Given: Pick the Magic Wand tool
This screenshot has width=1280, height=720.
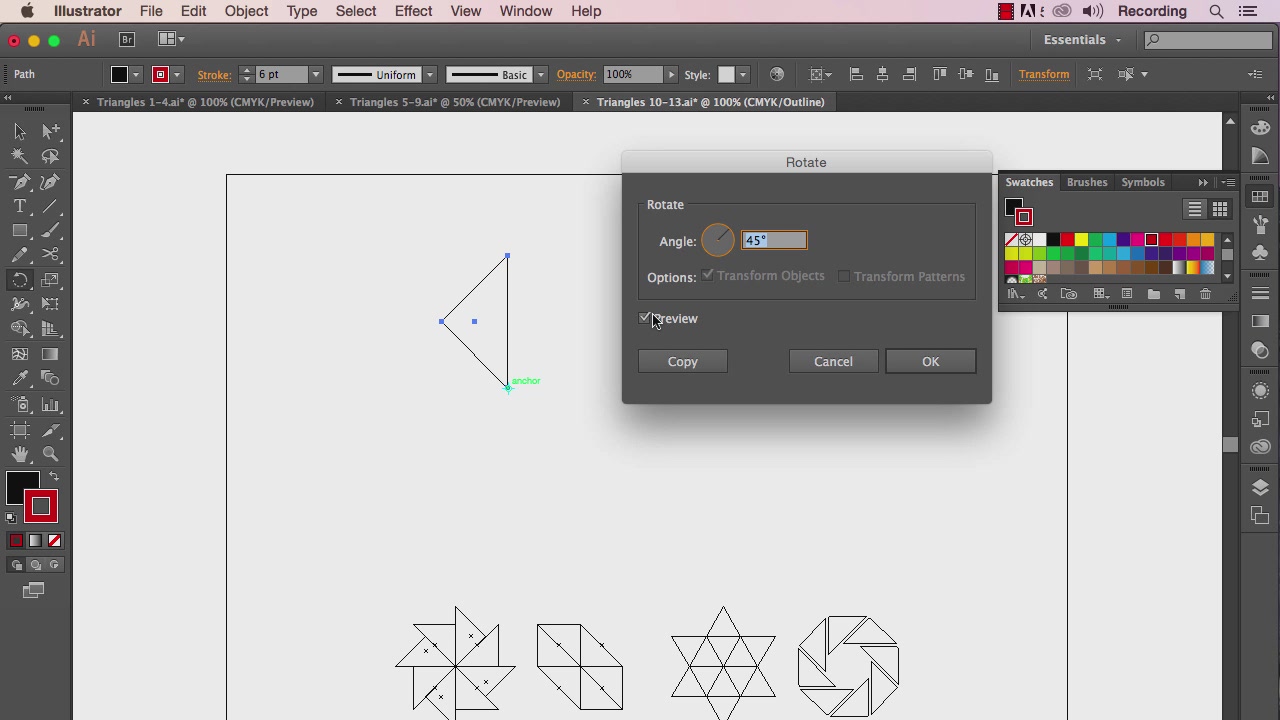Looking at the screenshot, I should pos(20,156).
